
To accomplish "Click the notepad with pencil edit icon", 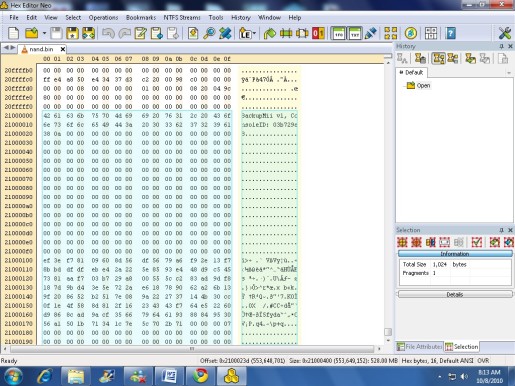I will [140, 33].
